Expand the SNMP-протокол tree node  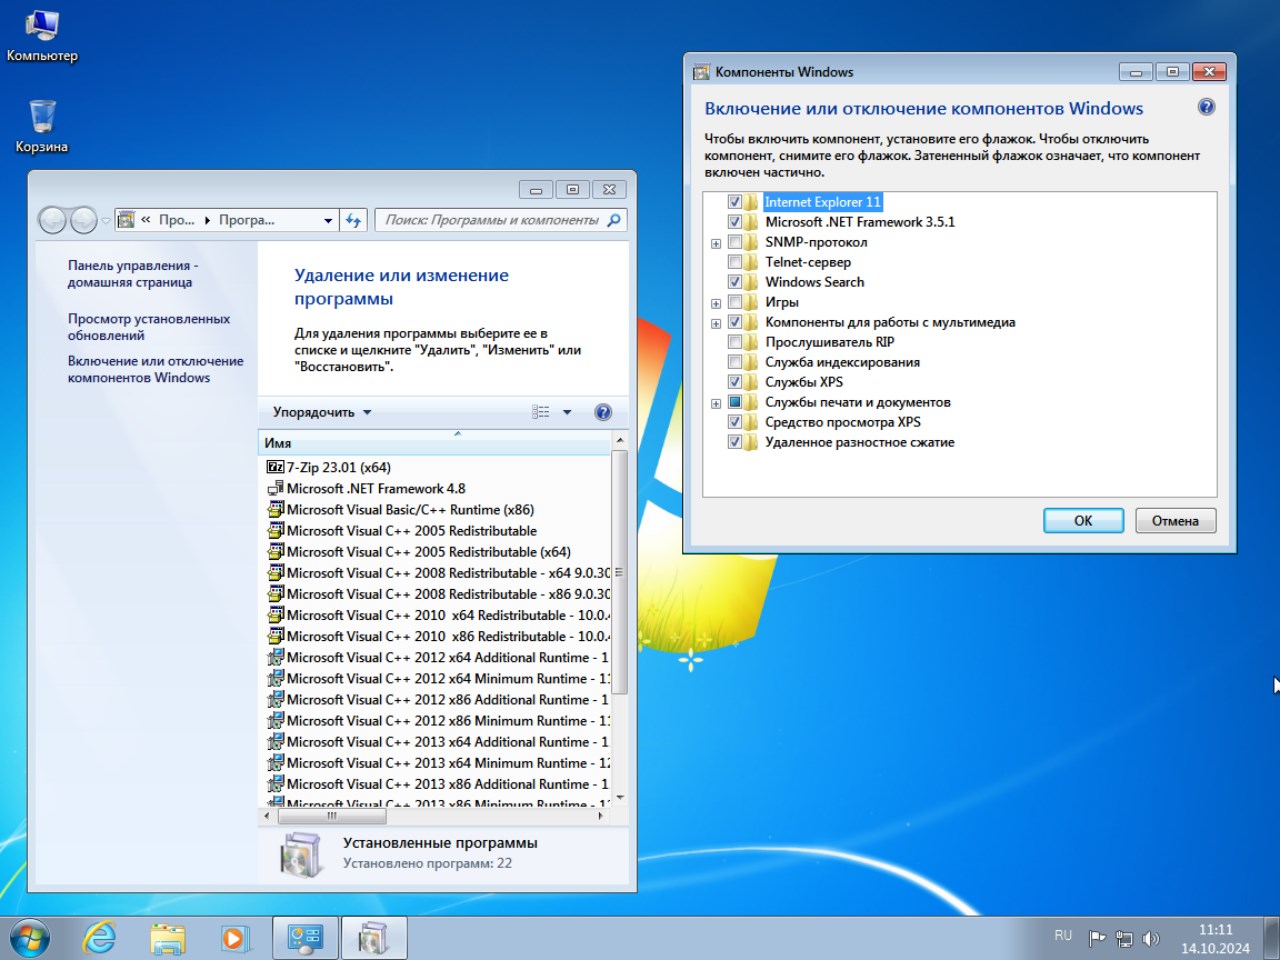pos(716,243)
